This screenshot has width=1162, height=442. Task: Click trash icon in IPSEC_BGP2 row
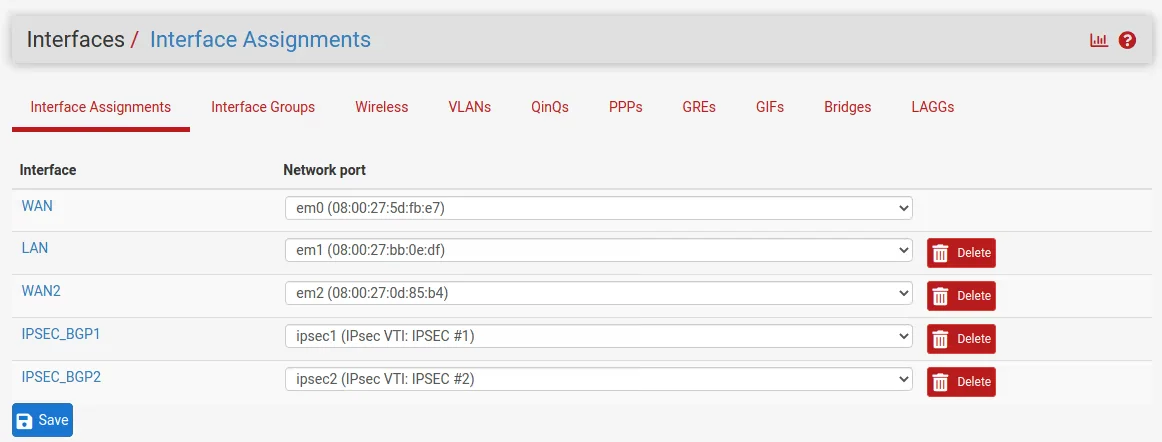click(940, 382)
